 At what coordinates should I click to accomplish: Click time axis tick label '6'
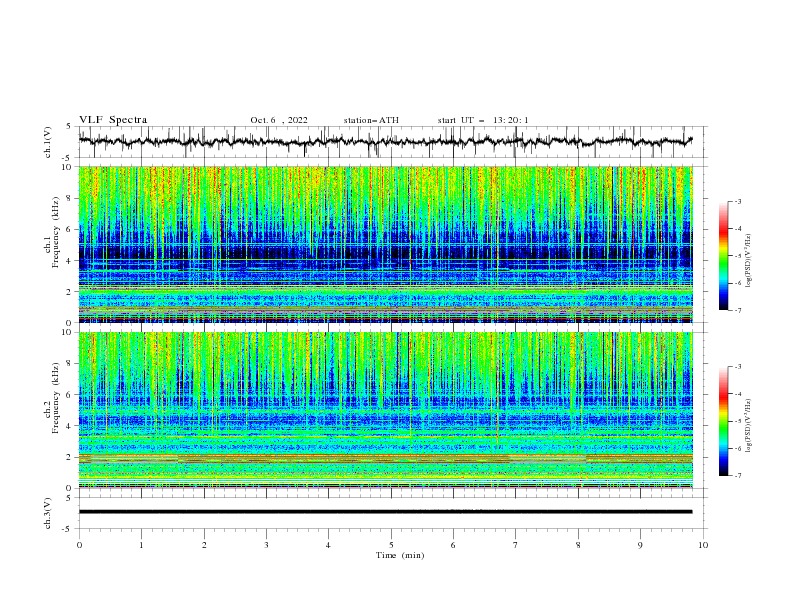(453, 545)
